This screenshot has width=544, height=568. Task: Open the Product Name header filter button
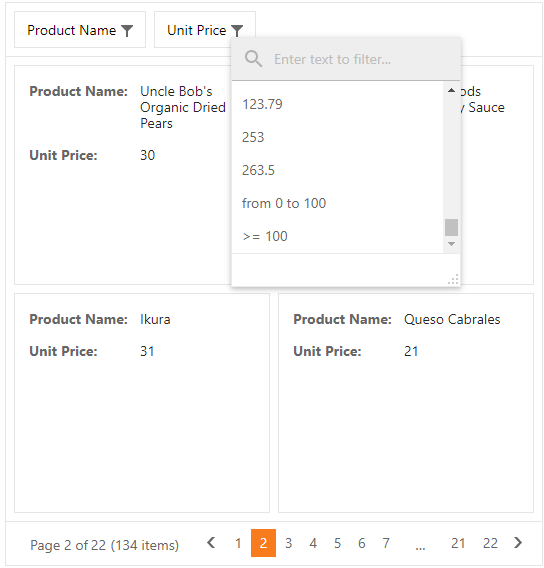click(x=80, y=30)
